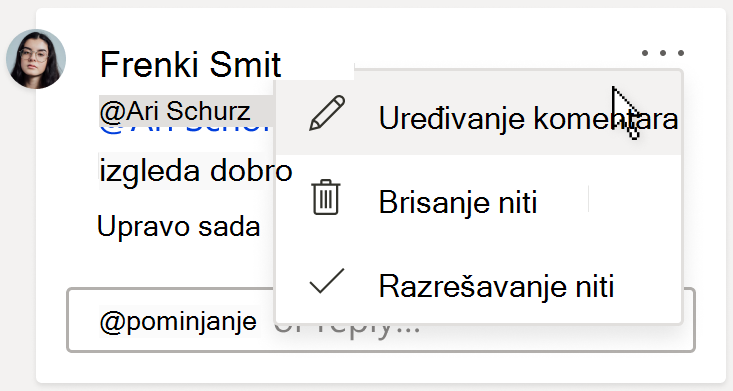
Task: Click the @Ari Schurz mention
Action: pos(175,111)
